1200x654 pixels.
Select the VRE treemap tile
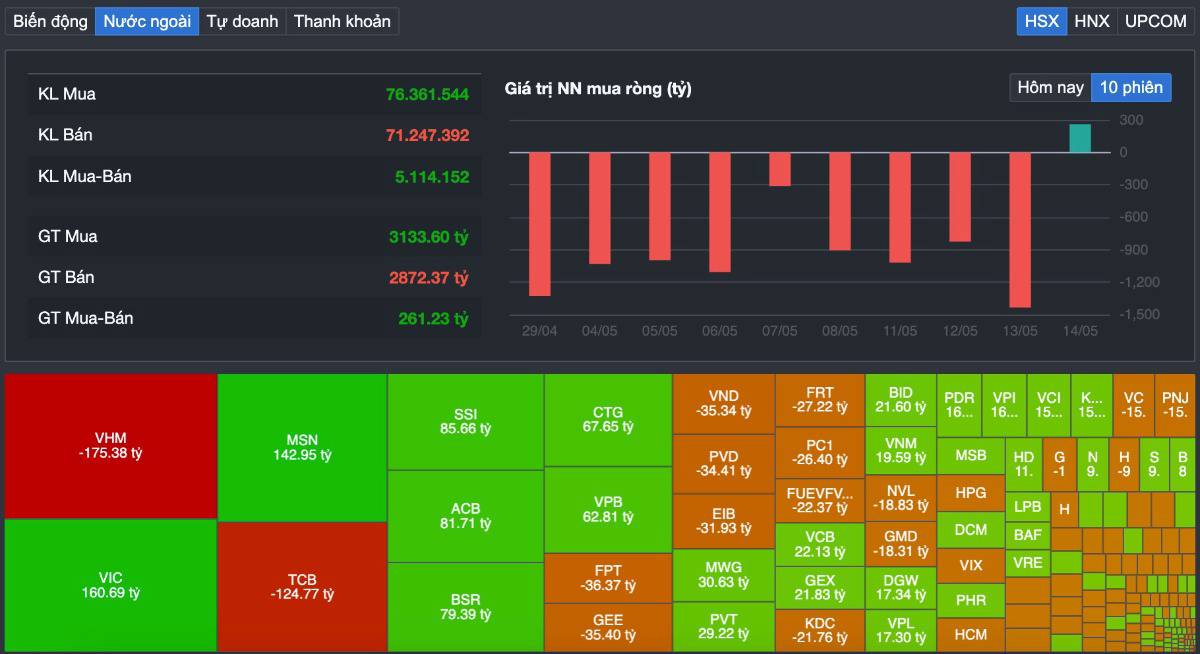(1027, 562)
